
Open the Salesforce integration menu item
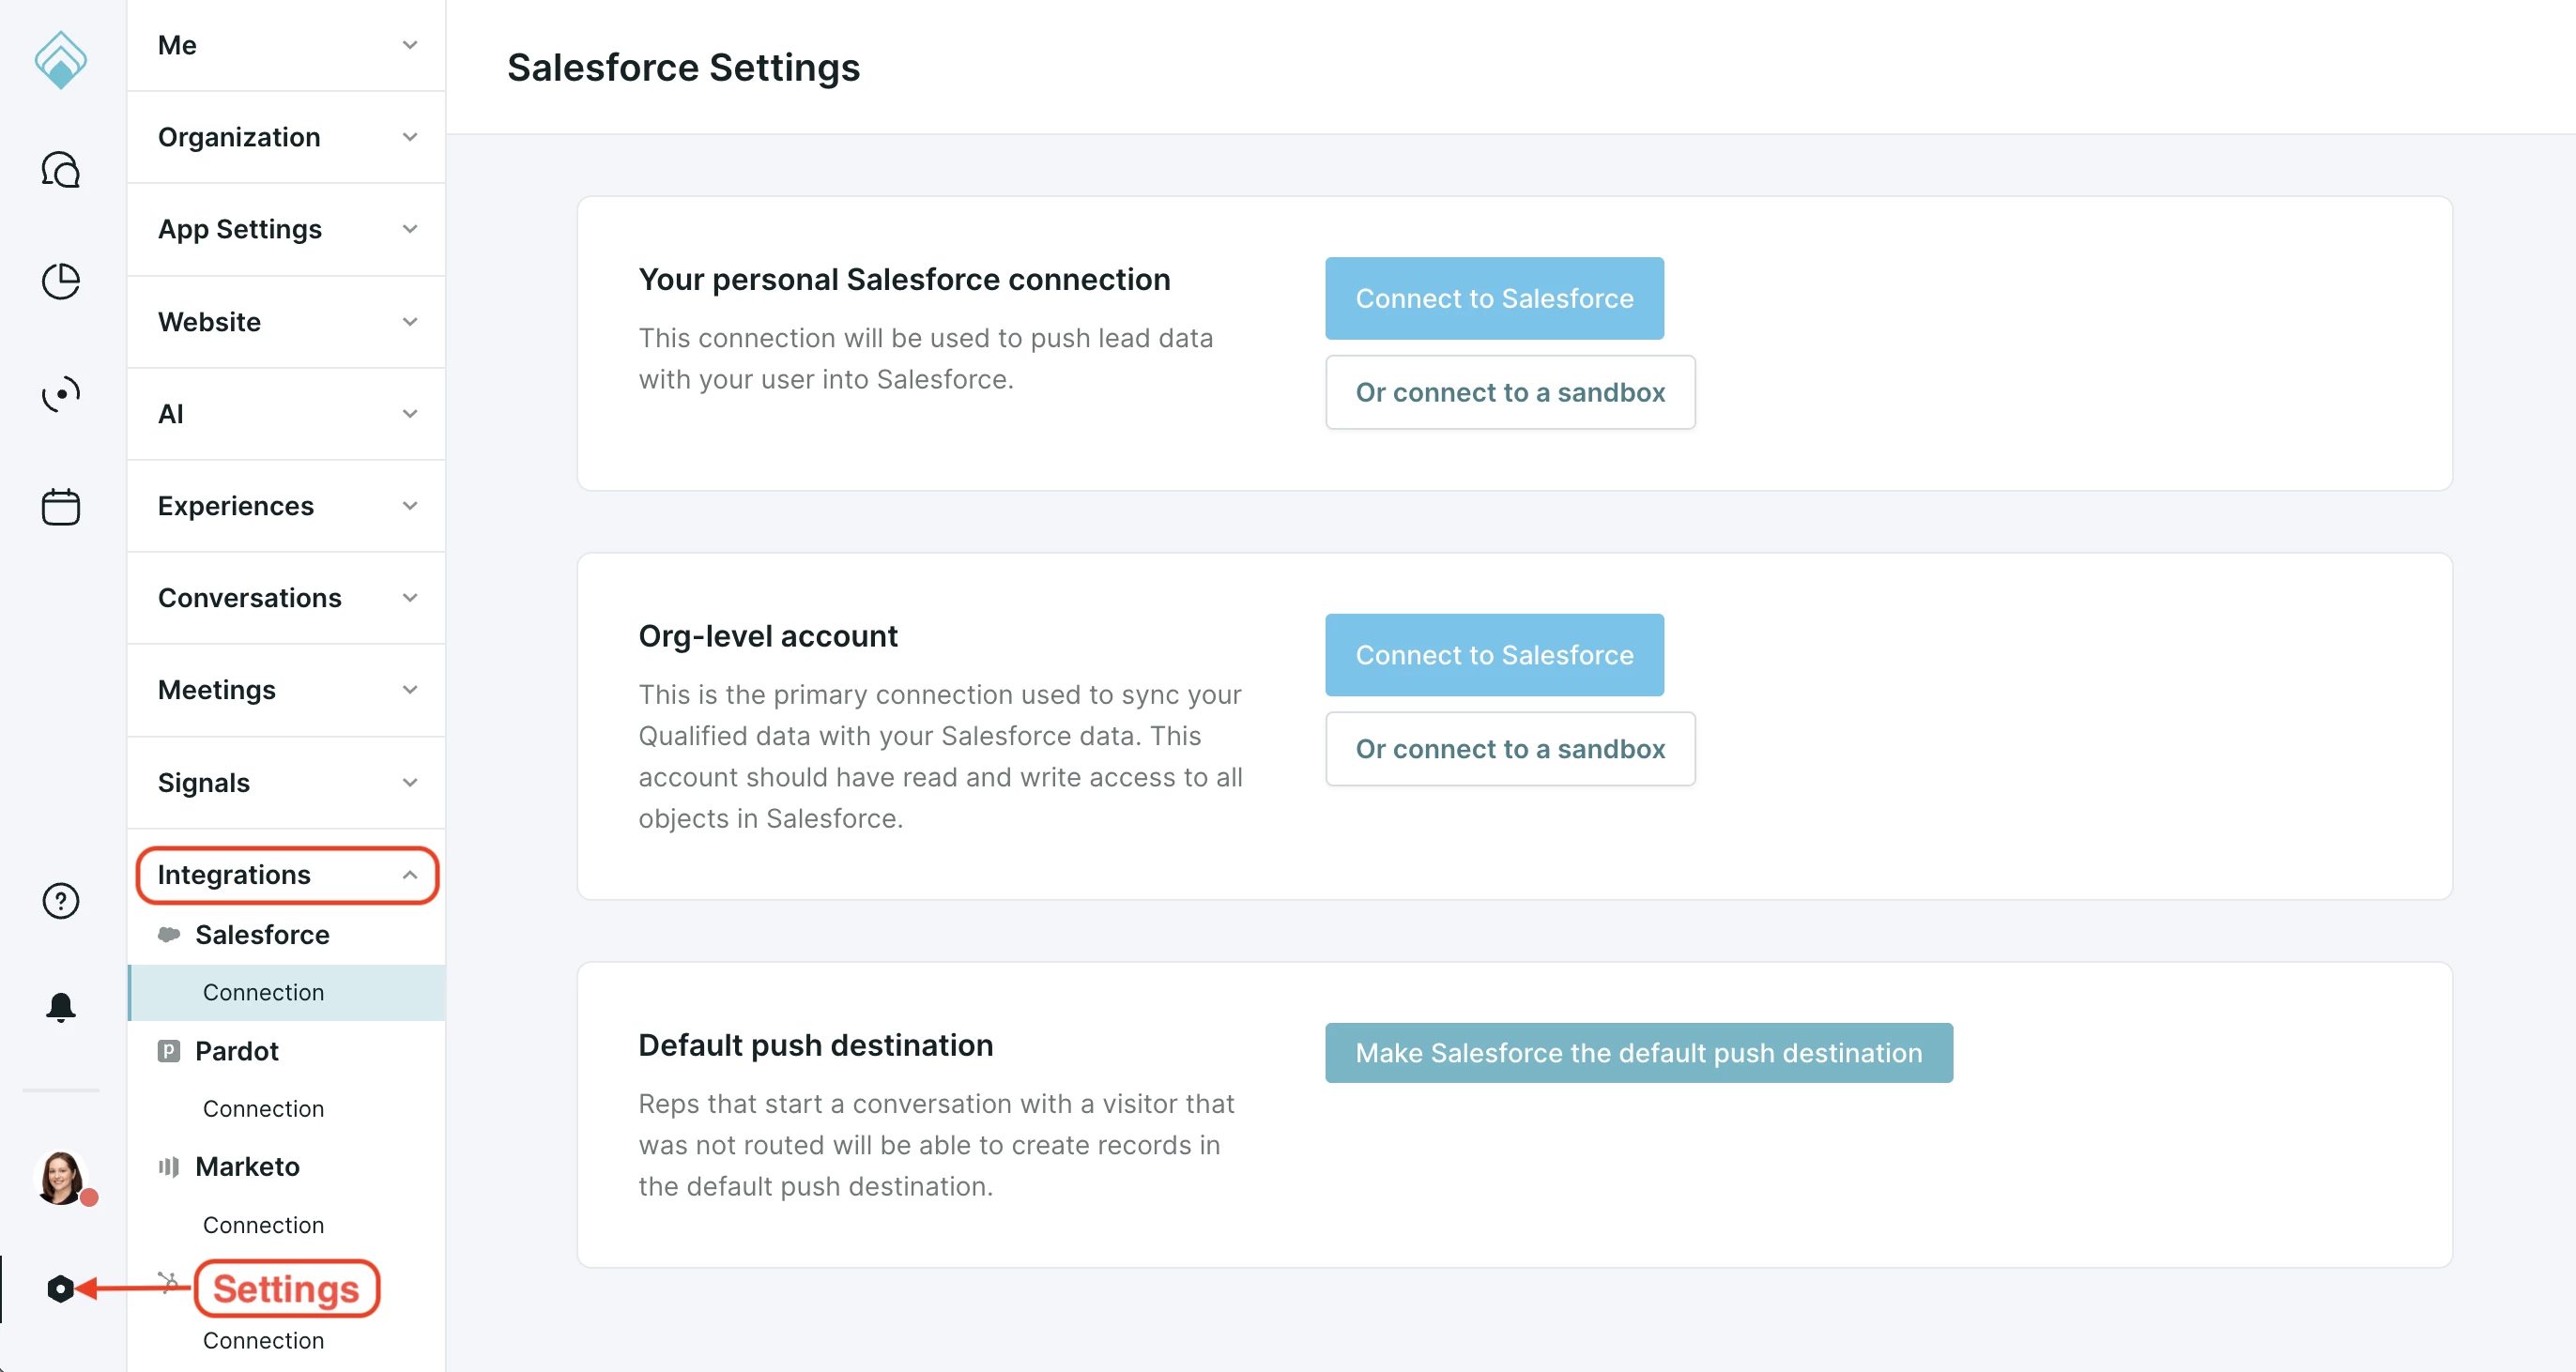point(262,935)
